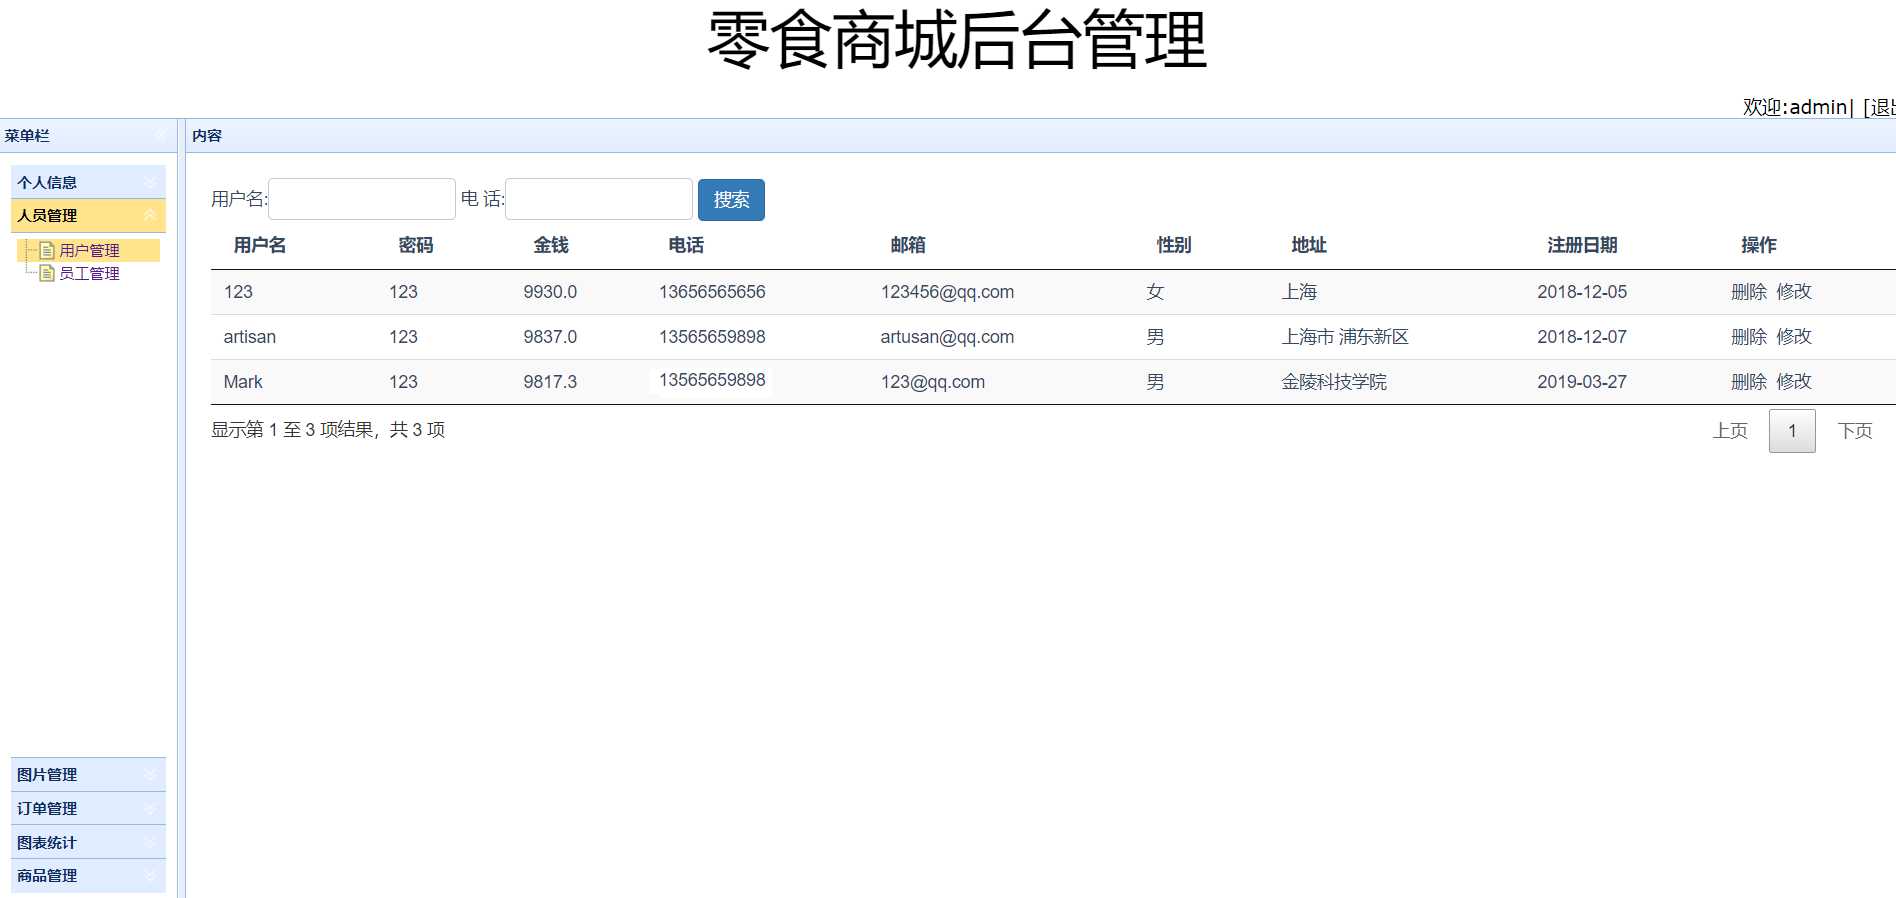
Task: Expand the 订单管理 accordion arrow
Action: tap(150, 808)
